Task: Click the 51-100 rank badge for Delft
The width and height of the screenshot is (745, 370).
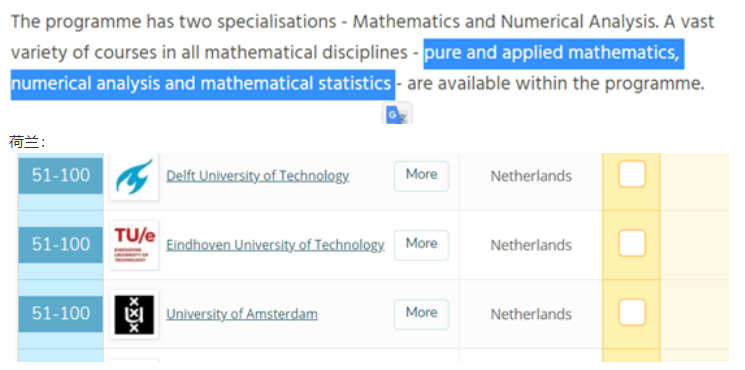Action: (x=60, y=176)
